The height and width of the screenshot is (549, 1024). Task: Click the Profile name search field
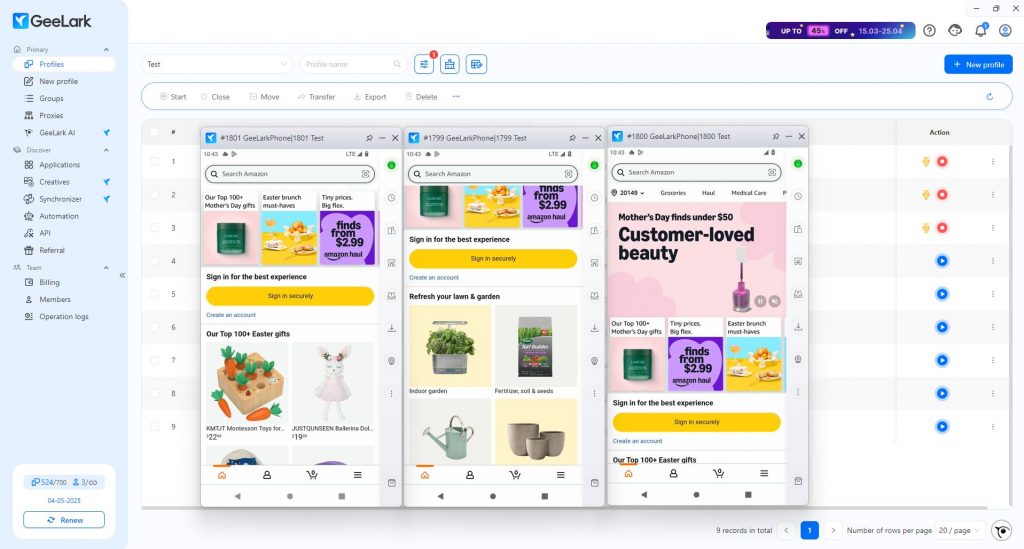click(353, 64)
